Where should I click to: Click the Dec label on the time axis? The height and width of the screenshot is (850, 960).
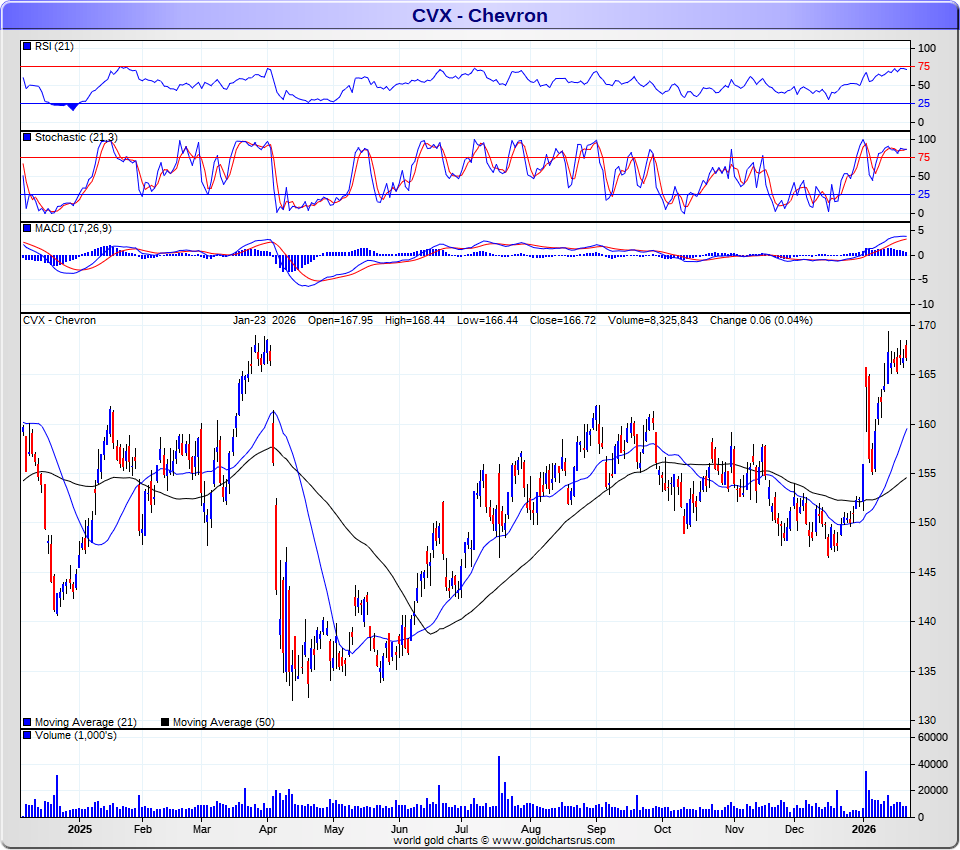click(x=794, y=829)
